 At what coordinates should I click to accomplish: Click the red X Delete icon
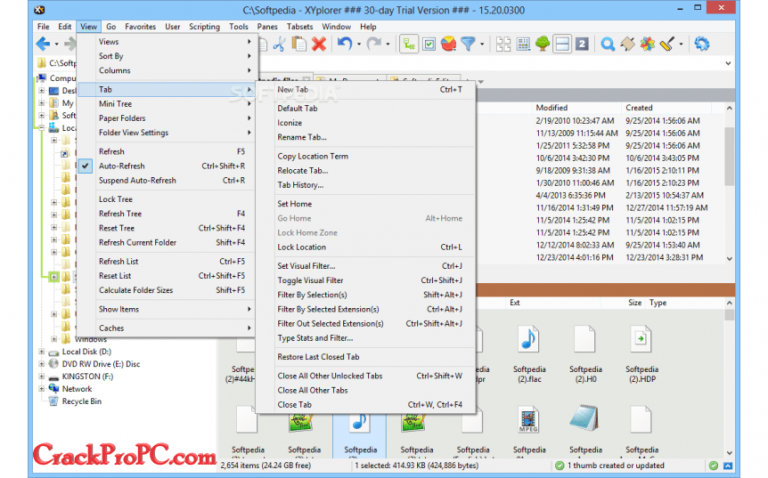[319, 44]
